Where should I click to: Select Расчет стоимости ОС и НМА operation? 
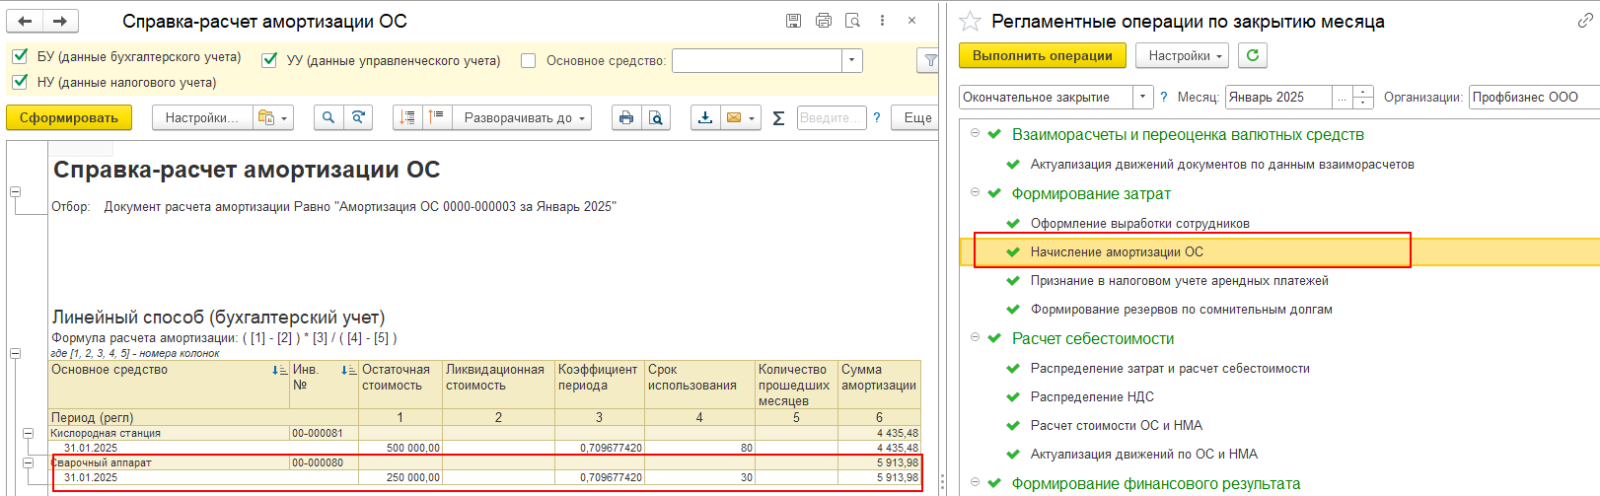click(x=1116, y=425)
